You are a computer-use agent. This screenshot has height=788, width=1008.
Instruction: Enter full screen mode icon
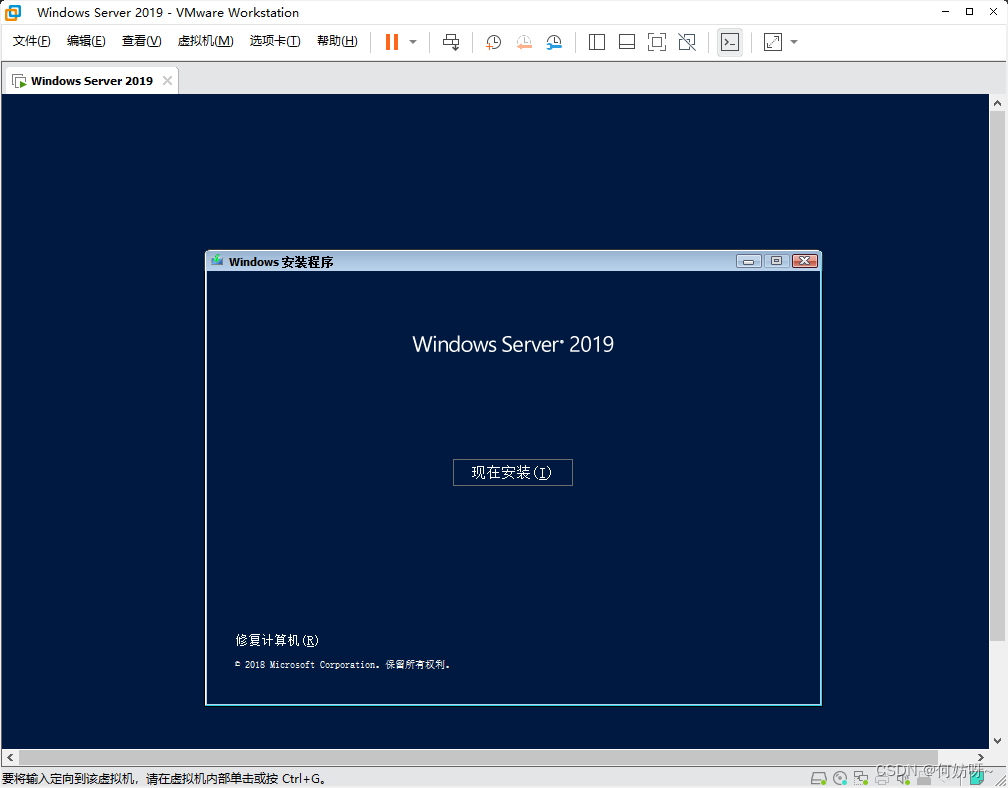pyautogui.click(x=656, y=42)
